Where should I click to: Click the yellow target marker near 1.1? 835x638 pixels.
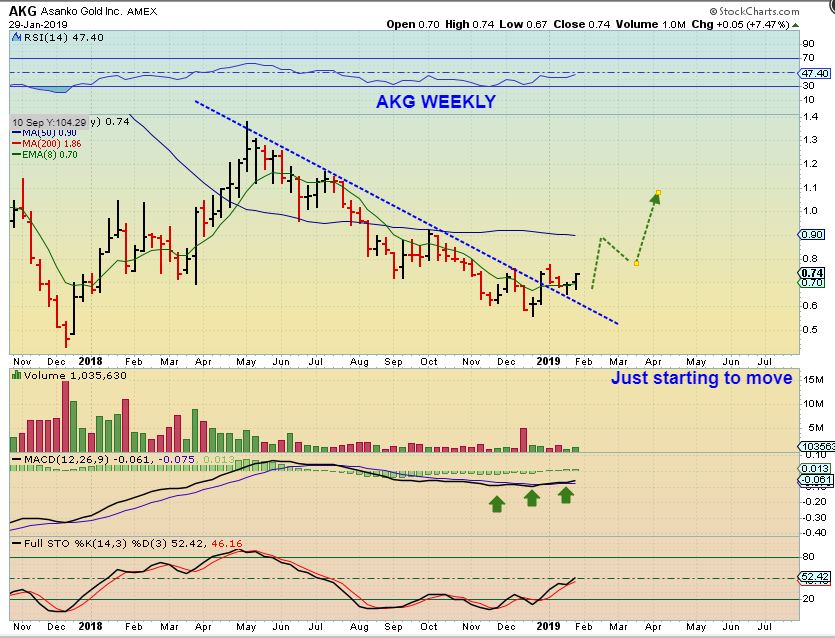point(659,192)
